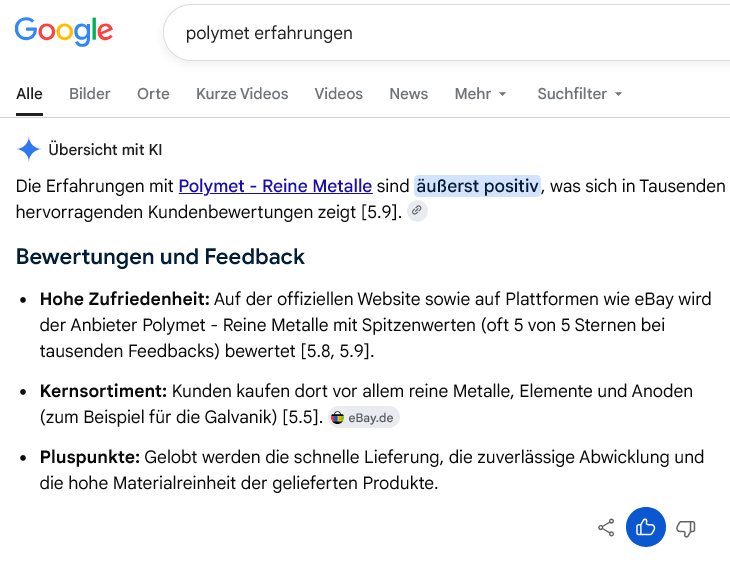Click the search field with polymet erfahrungen
Screen dimensions: 730x563
point(447,33)
